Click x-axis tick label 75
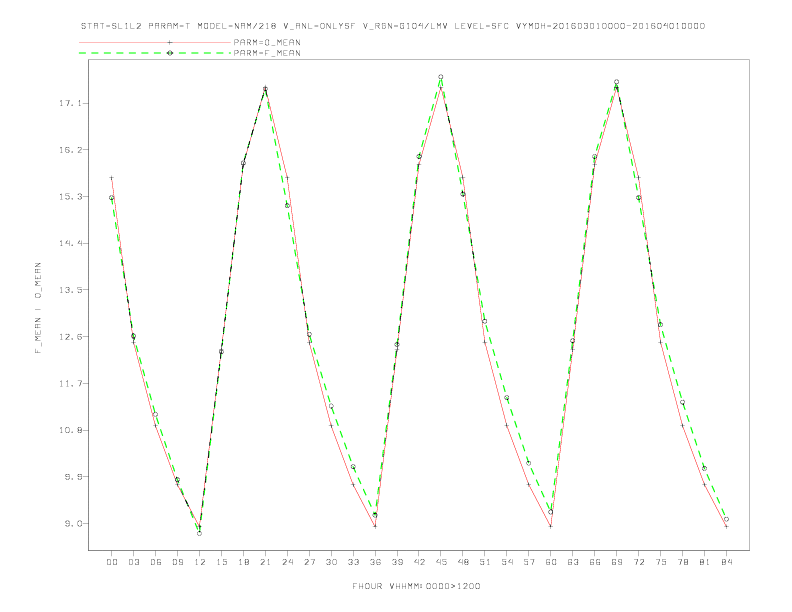Viewport: 792px width, 612px height. click(661, 562)
